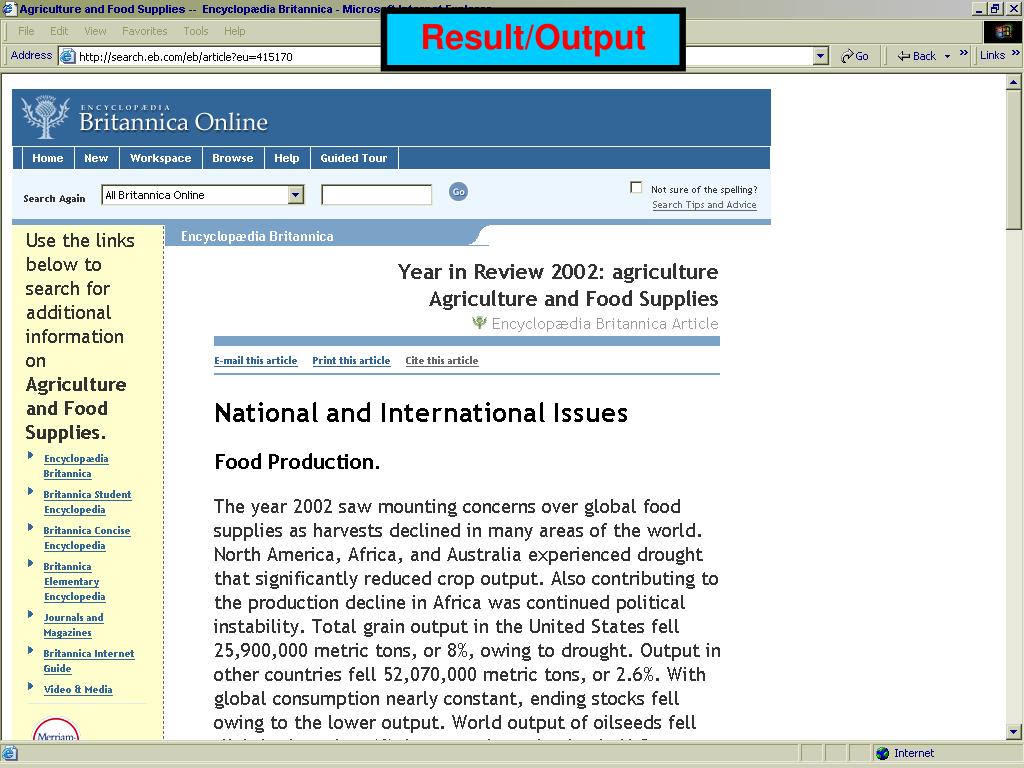Click the scrollbar down arrow
The width and height of the screenshot is (1024, 768).
[x=1014, y=731]
